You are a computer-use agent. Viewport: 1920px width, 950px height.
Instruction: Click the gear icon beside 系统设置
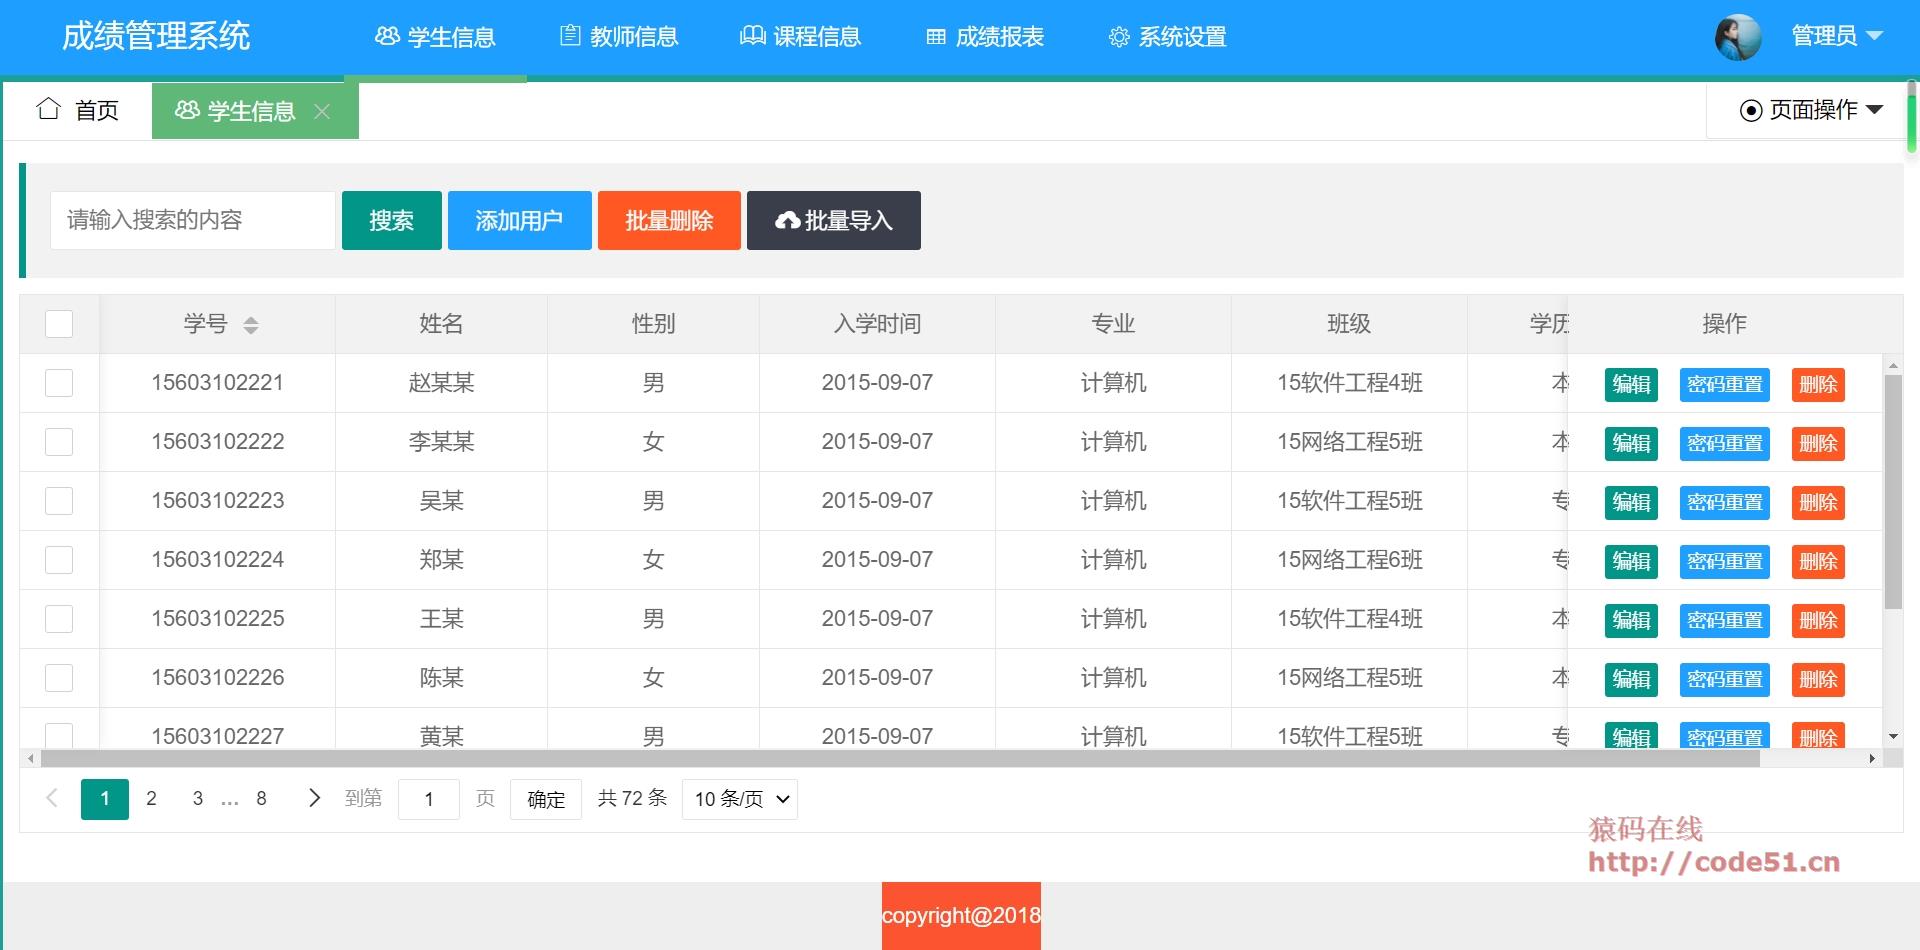(x=1119, y=37)
